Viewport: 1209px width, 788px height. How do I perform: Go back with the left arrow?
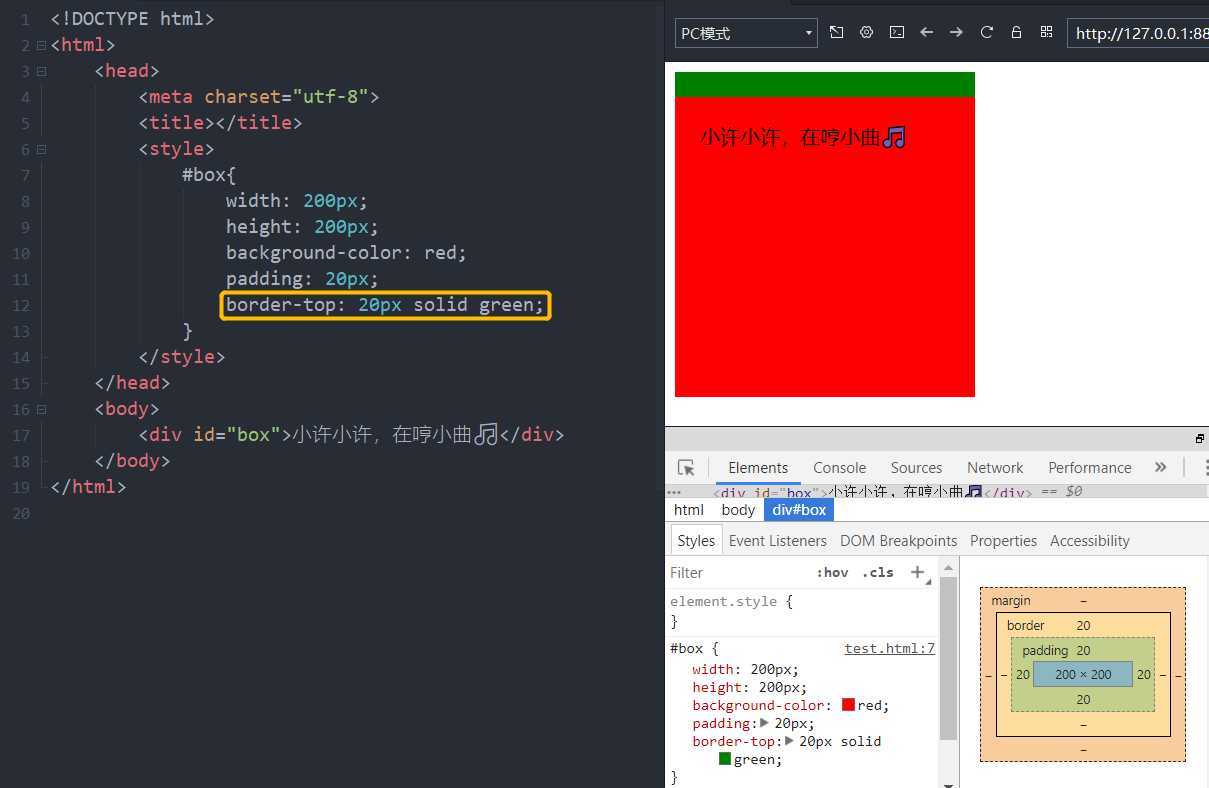927,32
